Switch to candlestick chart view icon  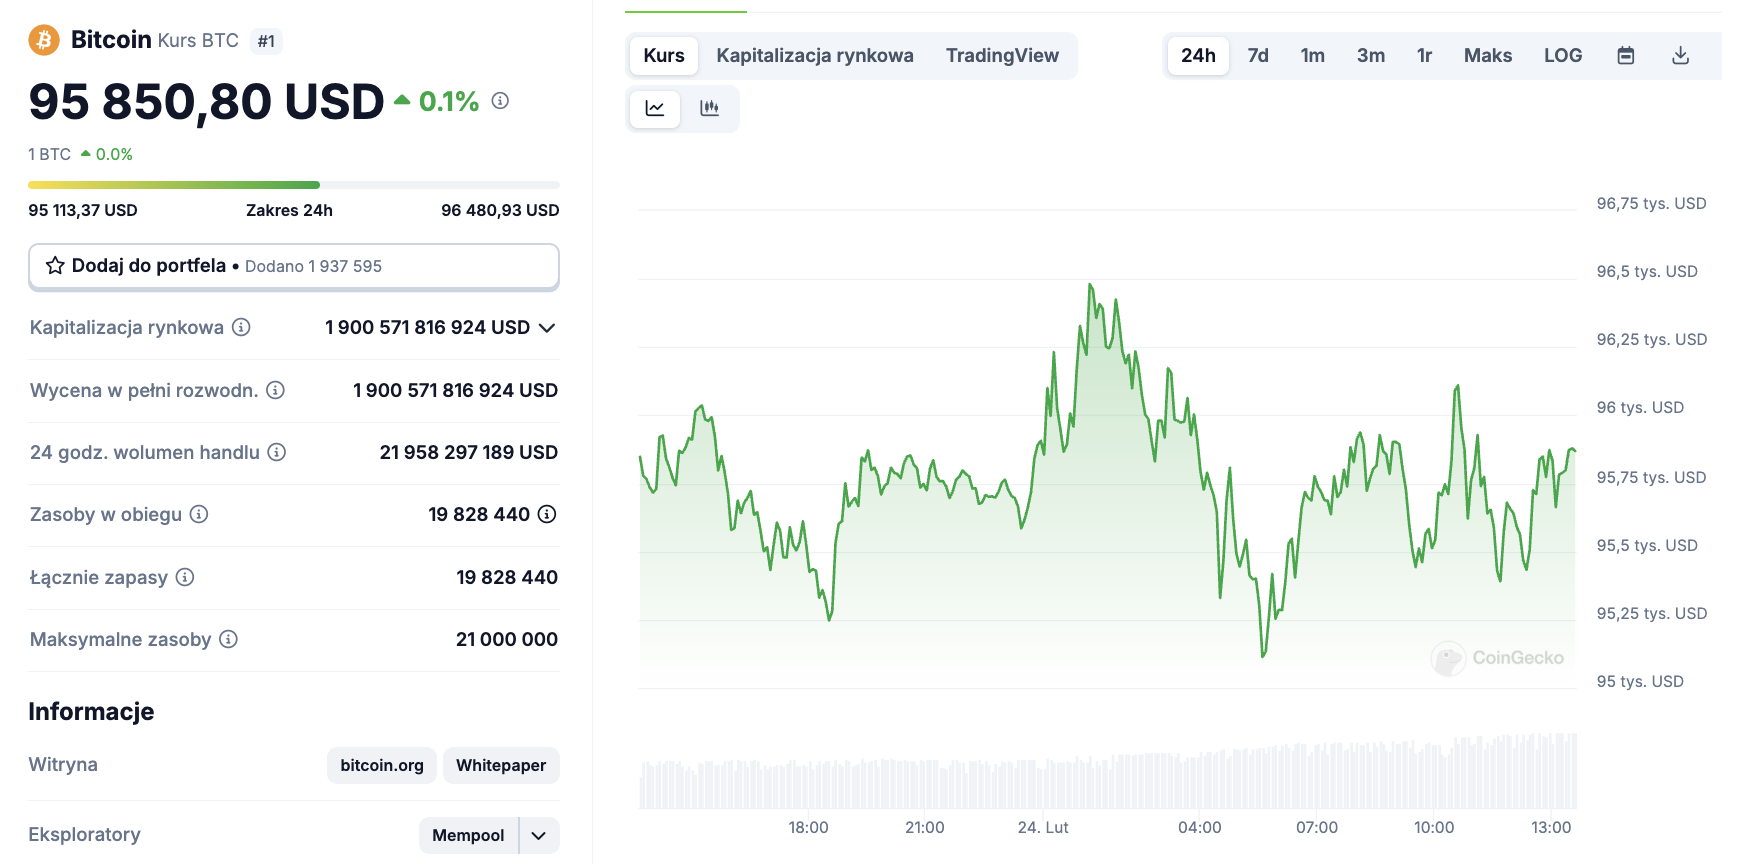(x=710, y=108)
